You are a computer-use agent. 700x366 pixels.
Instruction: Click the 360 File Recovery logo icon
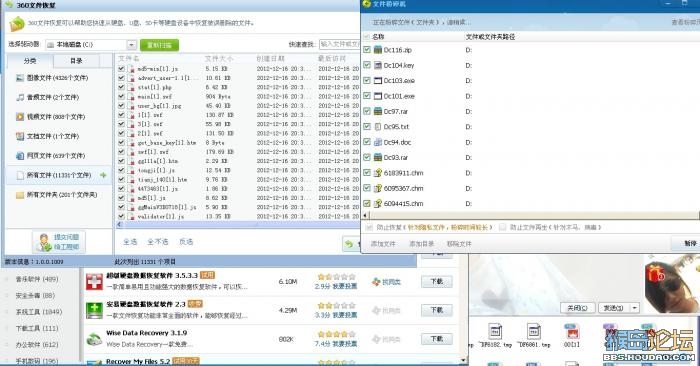click(x=17, y=24)
